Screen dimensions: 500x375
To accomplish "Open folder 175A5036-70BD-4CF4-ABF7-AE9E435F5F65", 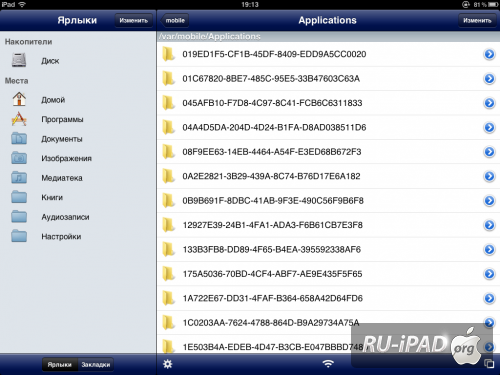I will [328, 274].
